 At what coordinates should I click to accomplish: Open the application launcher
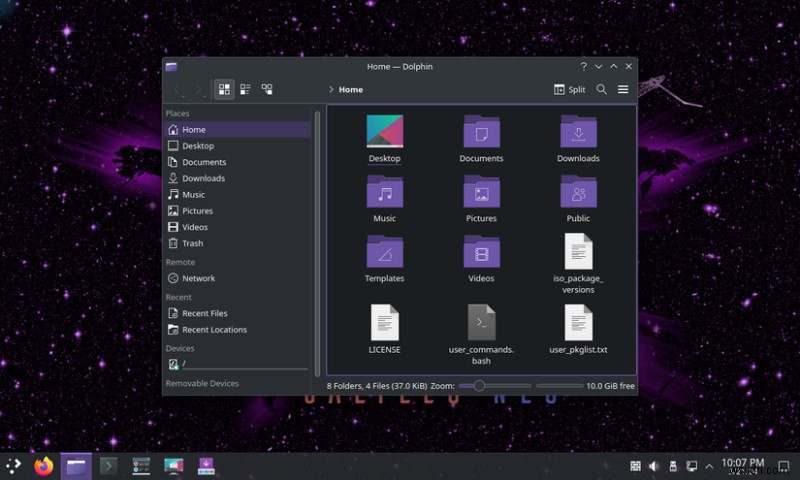[13, 466]
